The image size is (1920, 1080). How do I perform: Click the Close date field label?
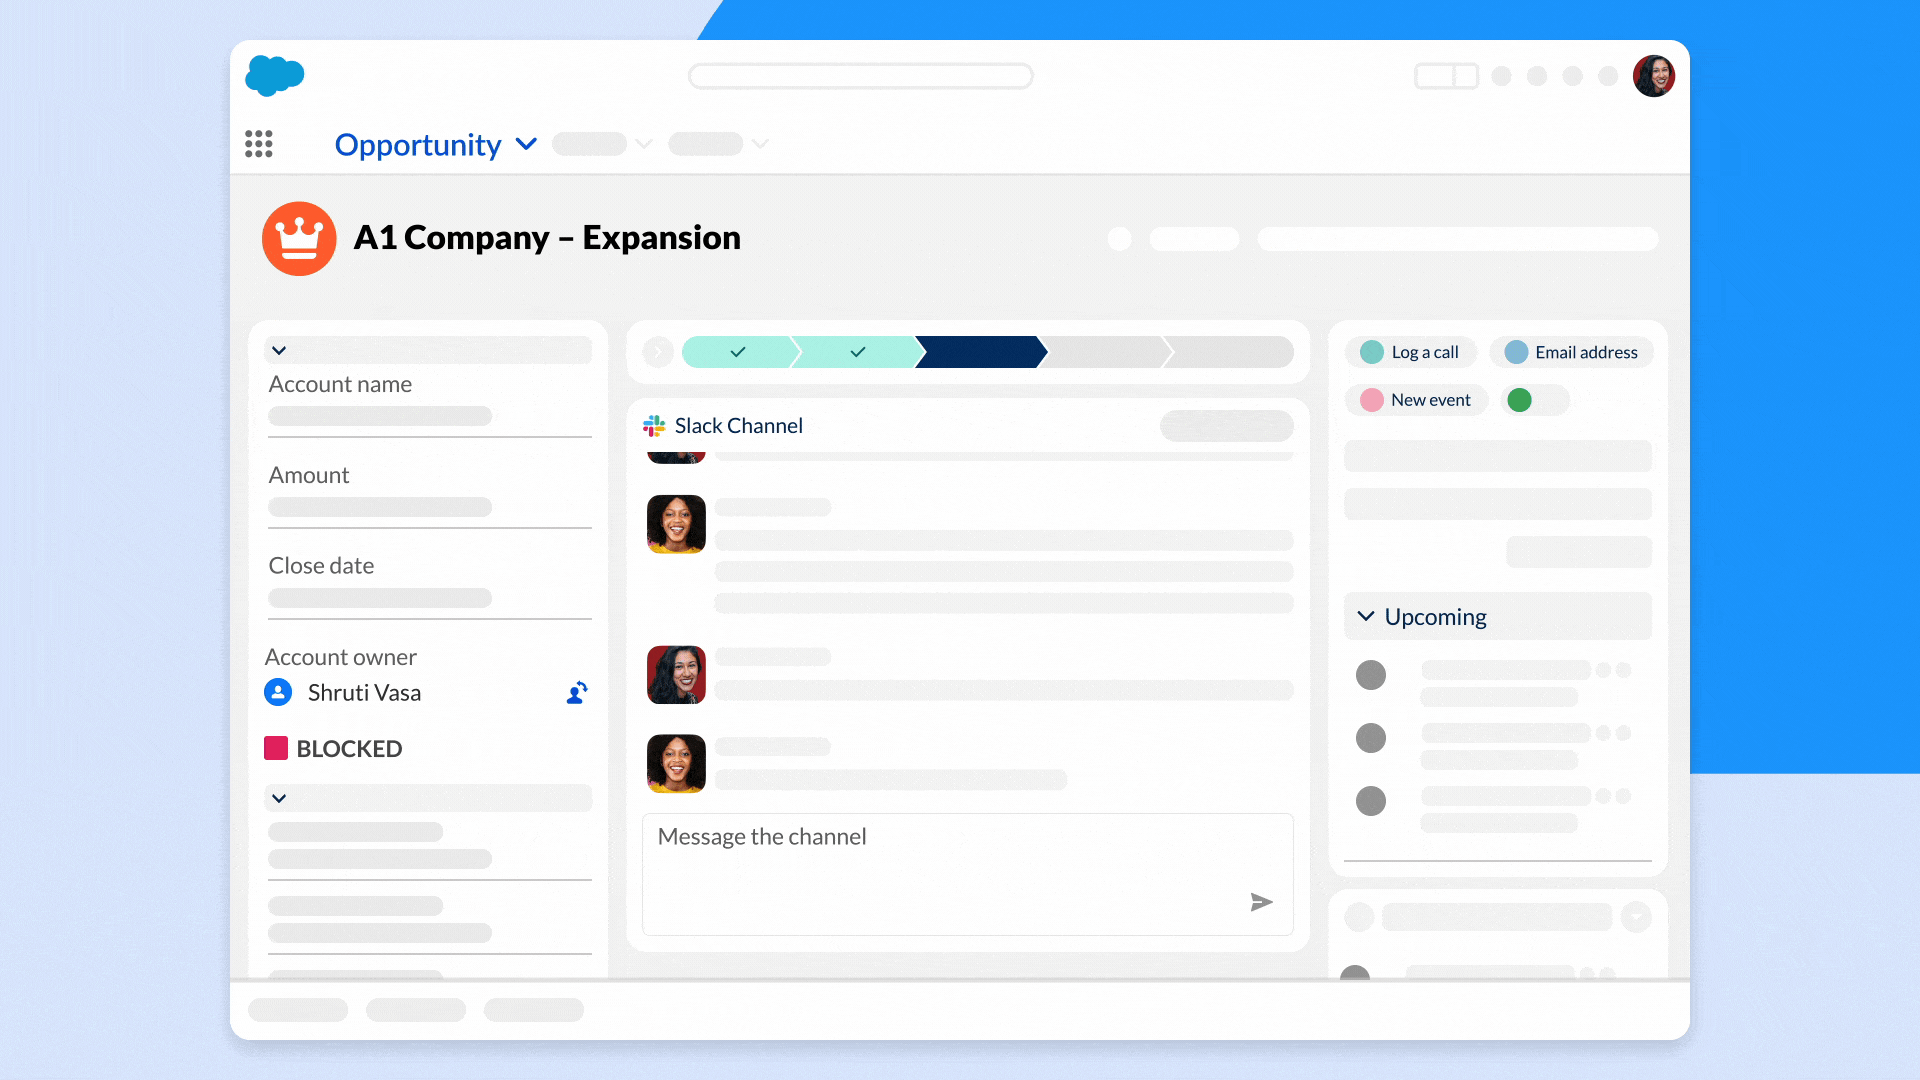(321, 565)
